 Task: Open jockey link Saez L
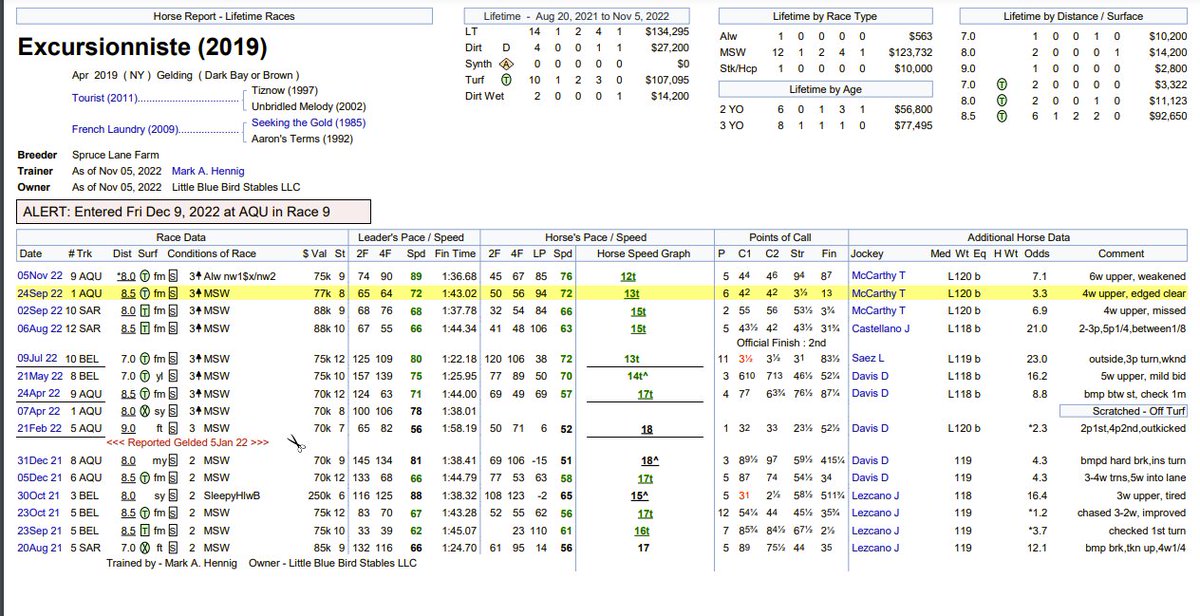point(866,359)
